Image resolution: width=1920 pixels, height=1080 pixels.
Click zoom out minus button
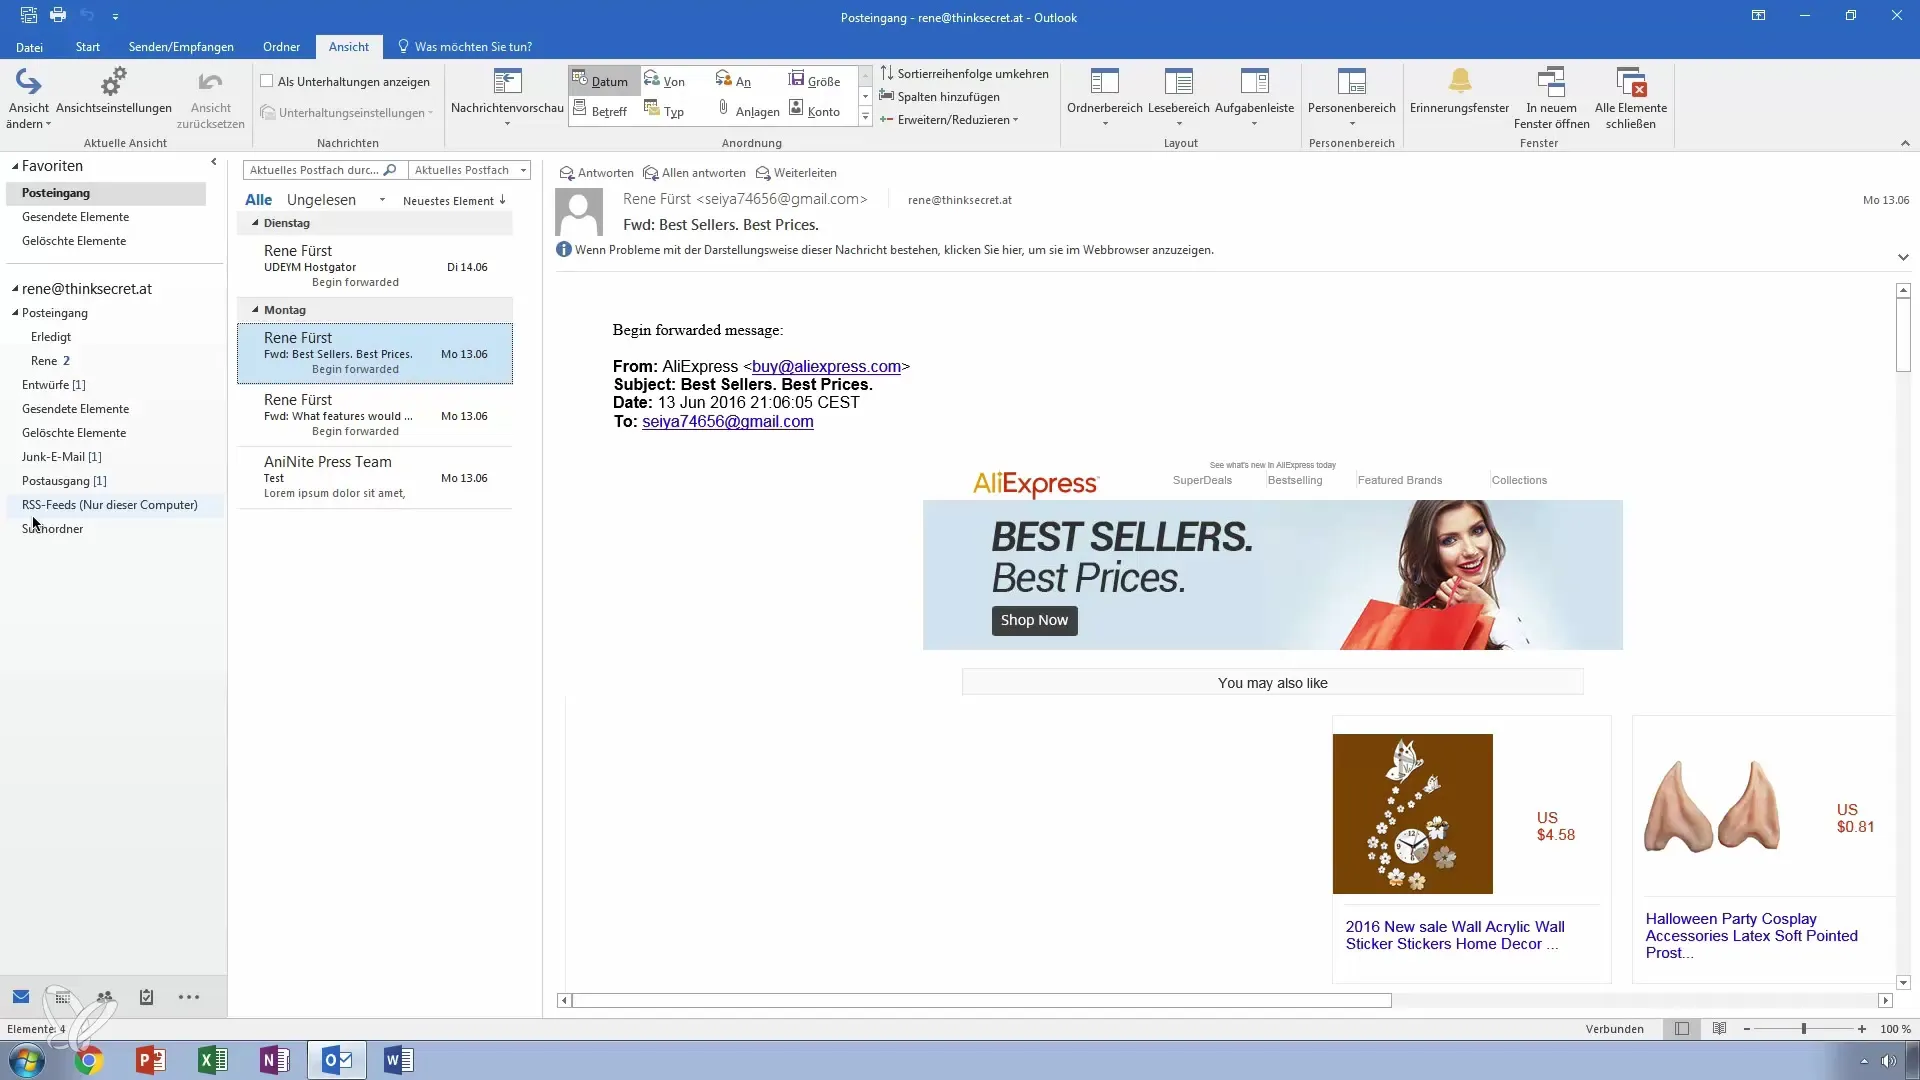pos(1747,1028)
